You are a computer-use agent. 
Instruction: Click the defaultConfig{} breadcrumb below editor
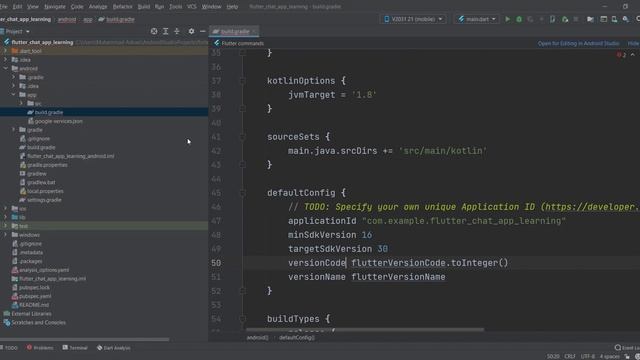tap(297, 338)
